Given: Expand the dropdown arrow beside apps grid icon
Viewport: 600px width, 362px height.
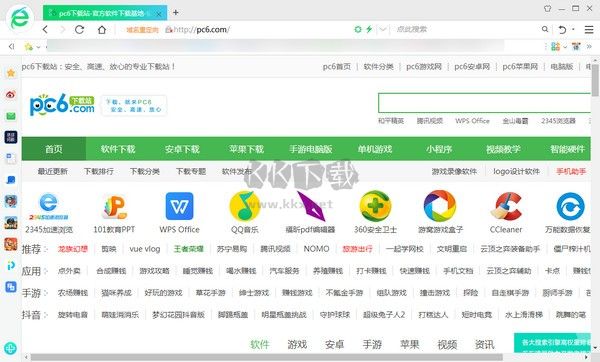Looking at the screenshot, I should pos(565,47).
